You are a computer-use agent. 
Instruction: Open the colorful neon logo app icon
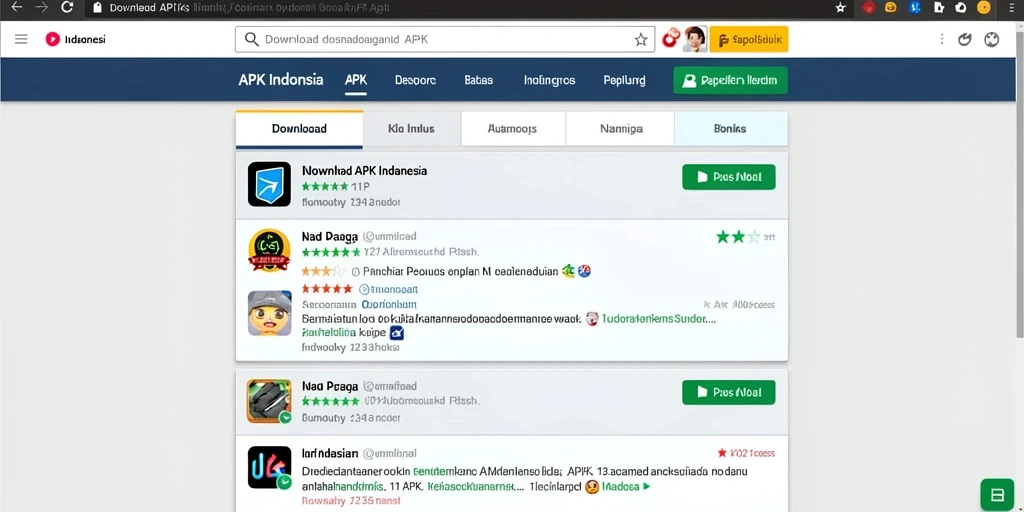click(269, 468)
